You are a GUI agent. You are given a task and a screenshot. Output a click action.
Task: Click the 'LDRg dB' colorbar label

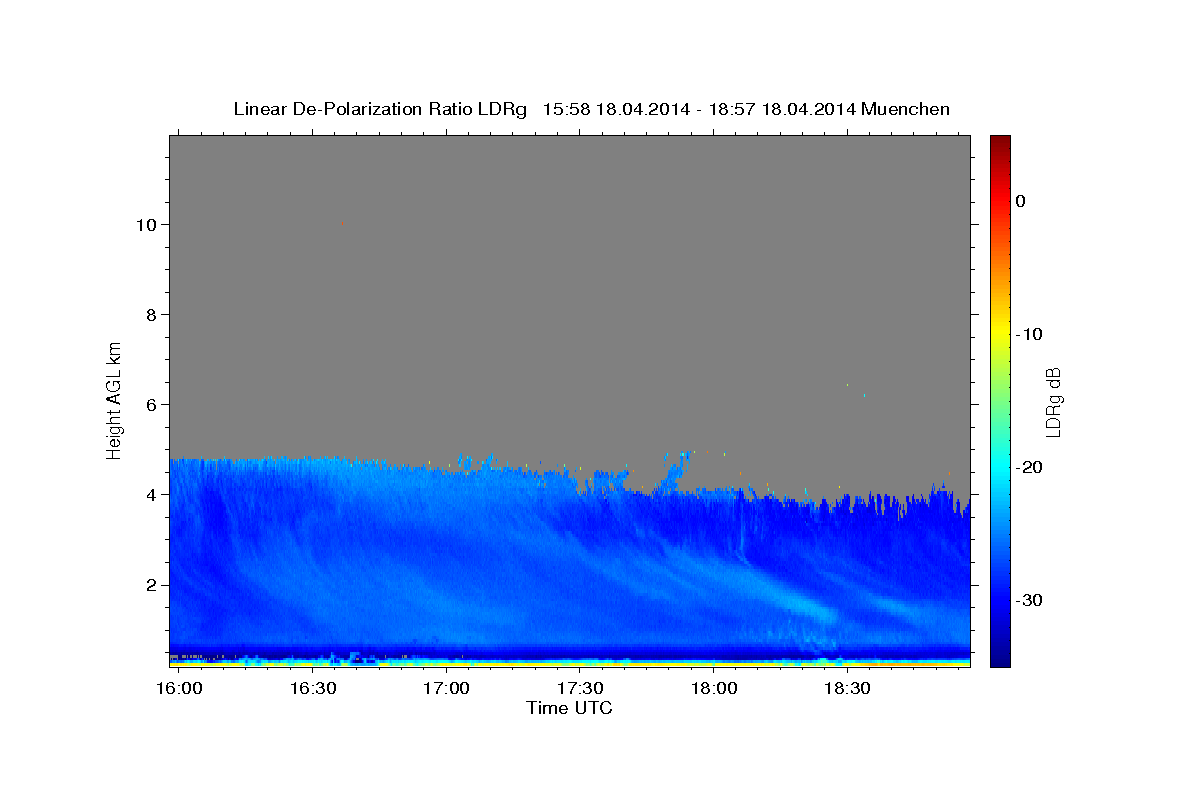click(1053, 402)
